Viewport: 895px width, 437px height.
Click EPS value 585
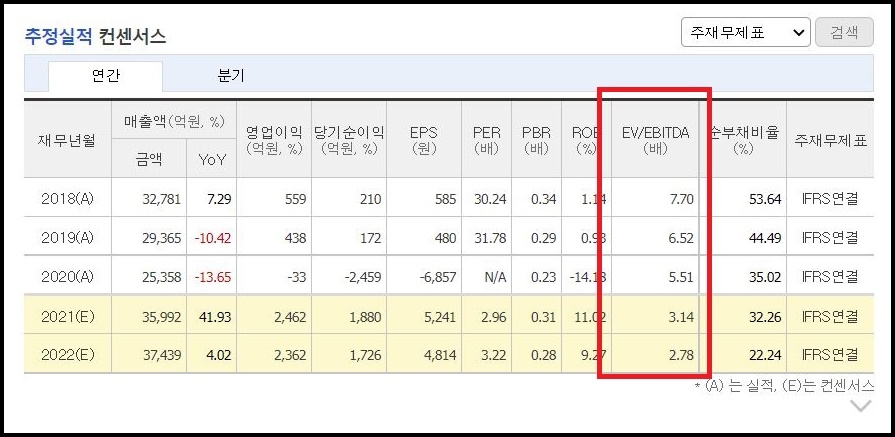coord(446,199)
